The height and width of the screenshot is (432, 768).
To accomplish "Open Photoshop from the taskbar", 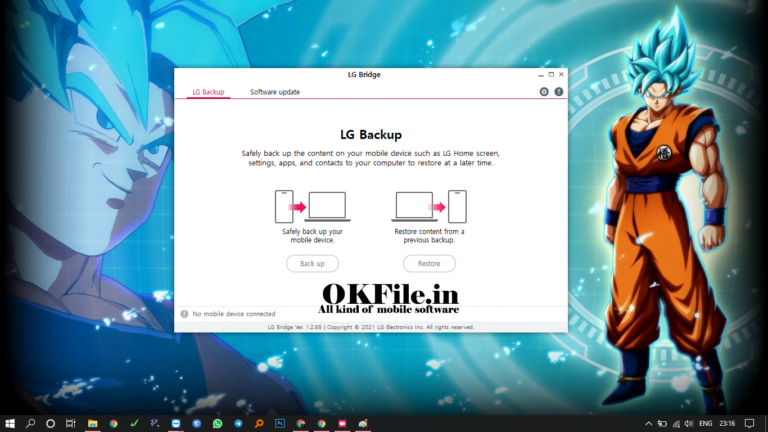I will [x=280, y=424].
